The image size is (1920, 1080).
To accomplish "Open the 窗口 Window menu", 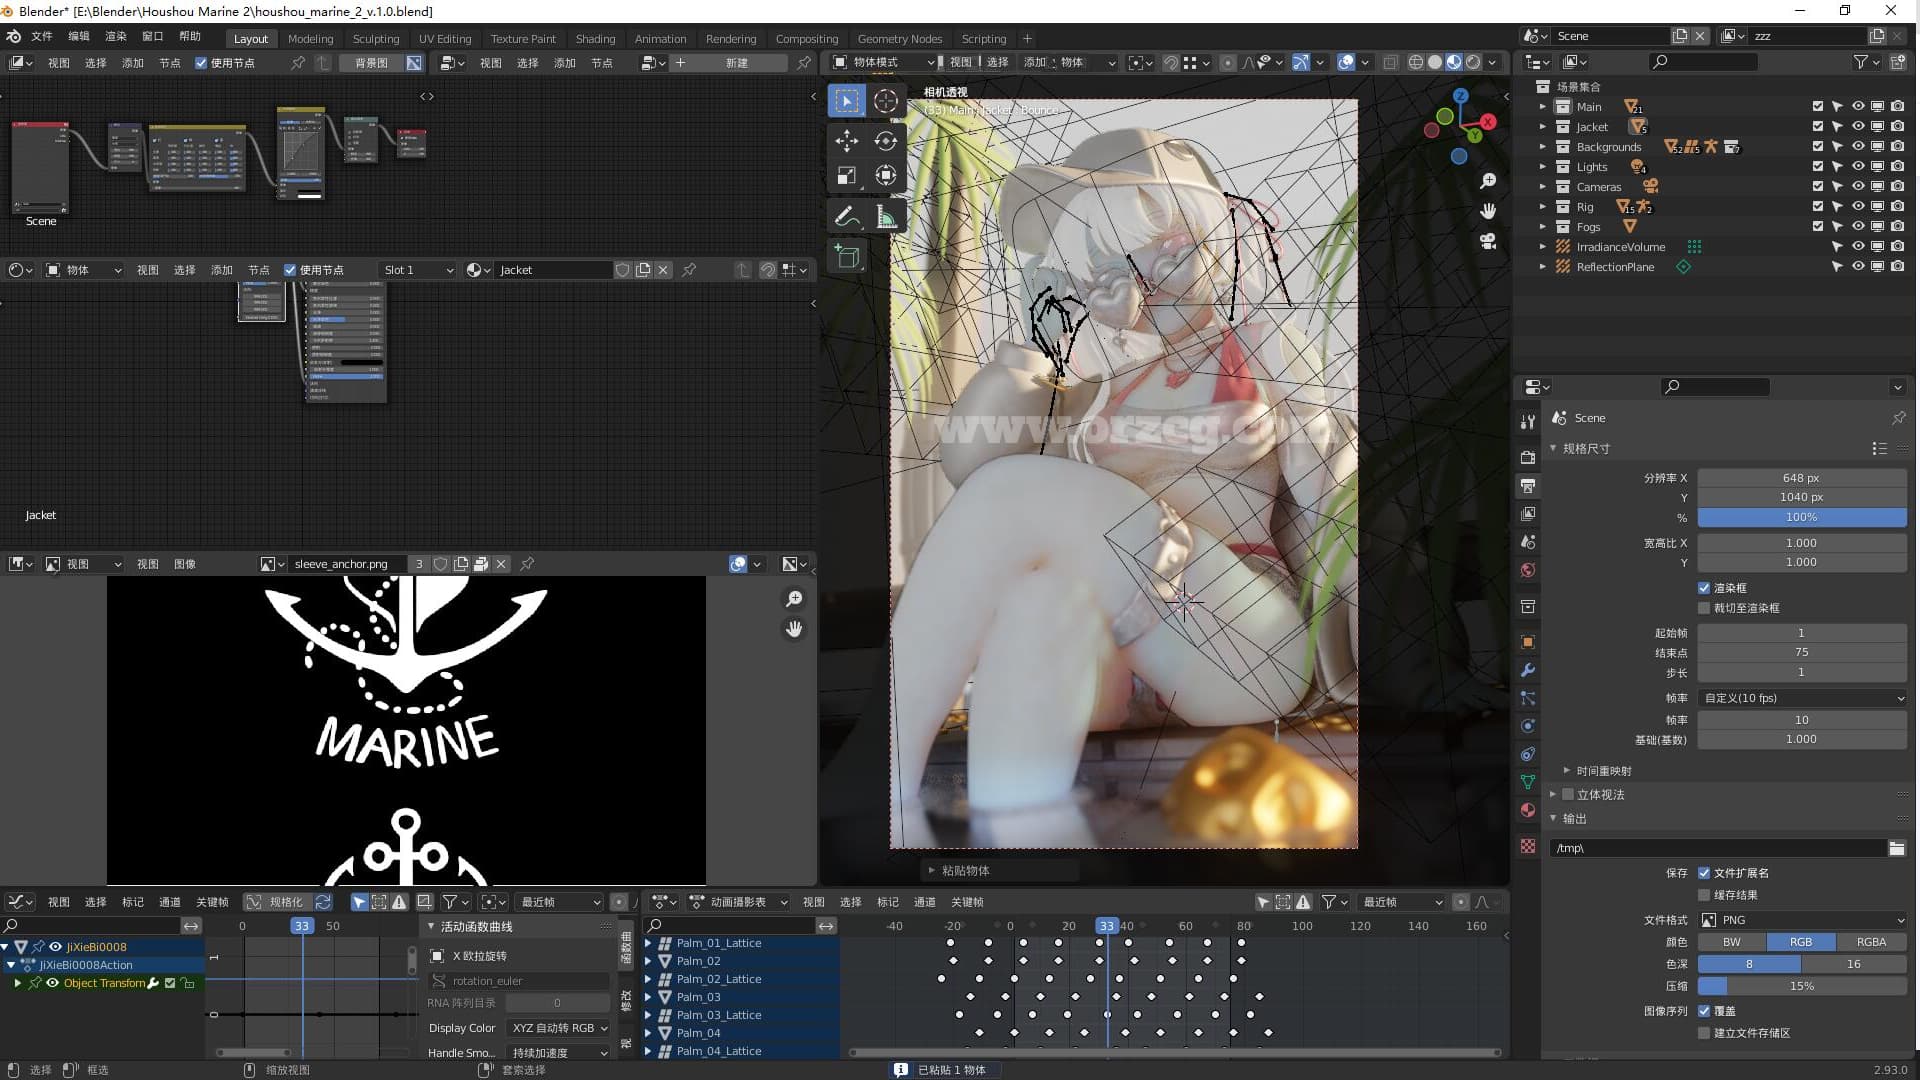I will 153,36.
